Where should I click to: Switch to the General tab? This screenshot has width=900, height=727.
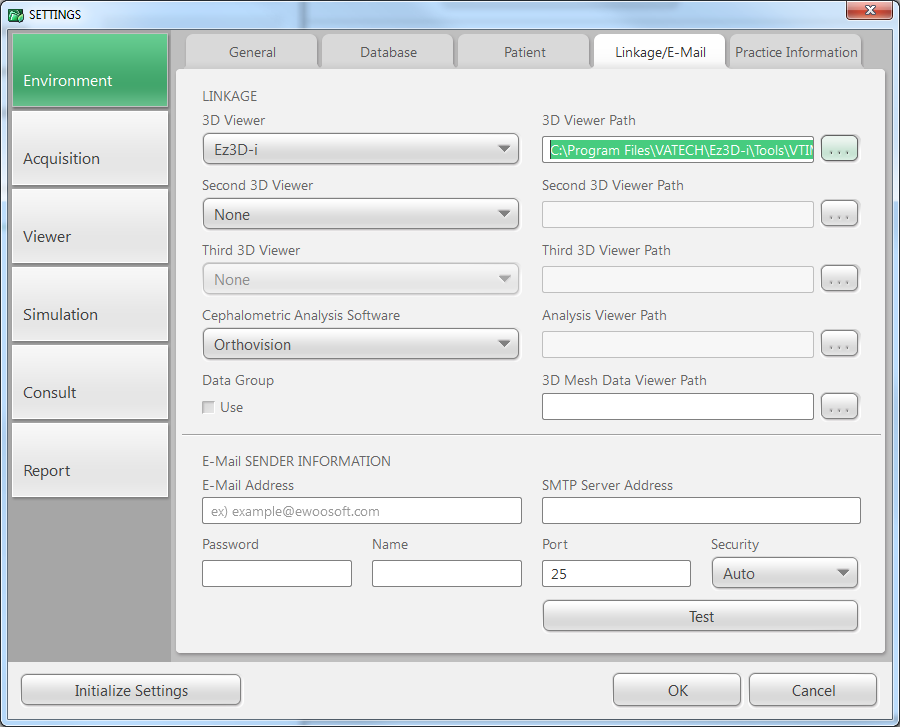pyautogui.click(x=252, y=52)
